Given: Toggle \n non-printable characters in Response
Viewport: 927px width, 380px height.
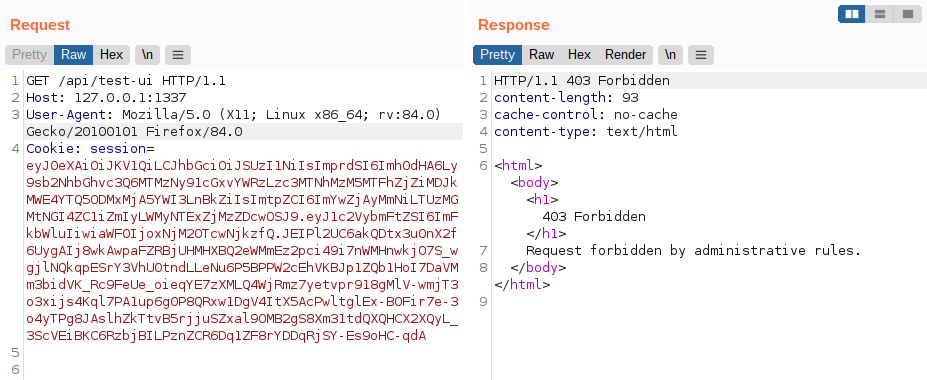Looking at the screenshot, I should [x=670, y=55].
